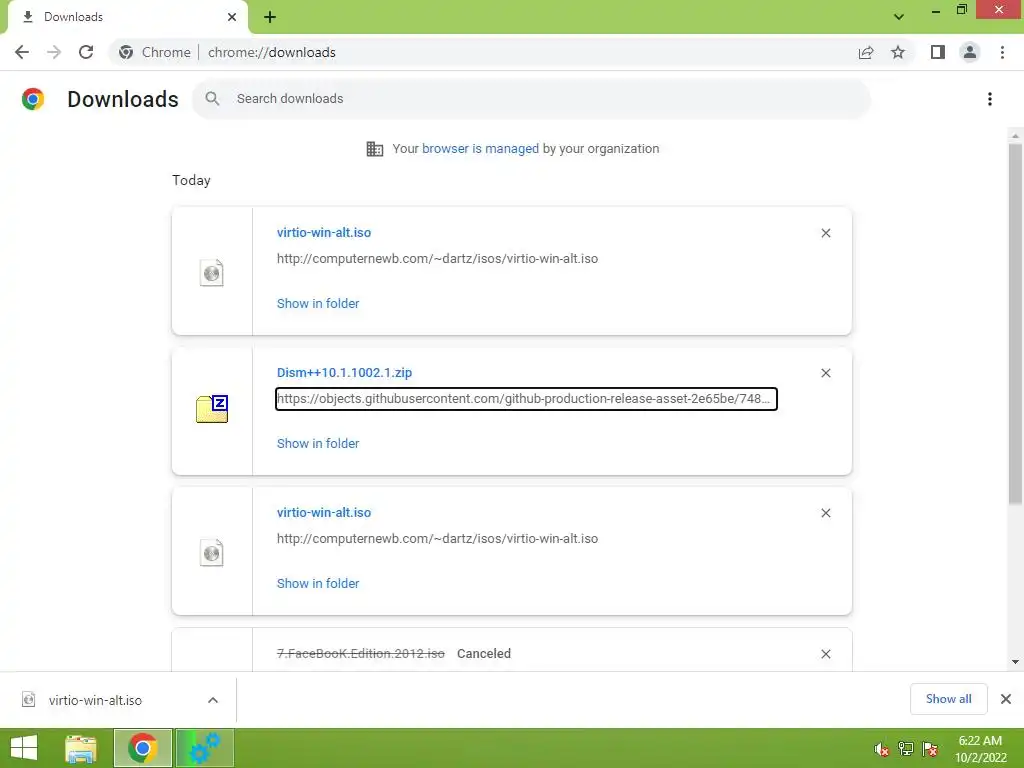The width and height of the screenshot is (1024, 768).
Task: Click the Search downloads field
Action: 530,99
